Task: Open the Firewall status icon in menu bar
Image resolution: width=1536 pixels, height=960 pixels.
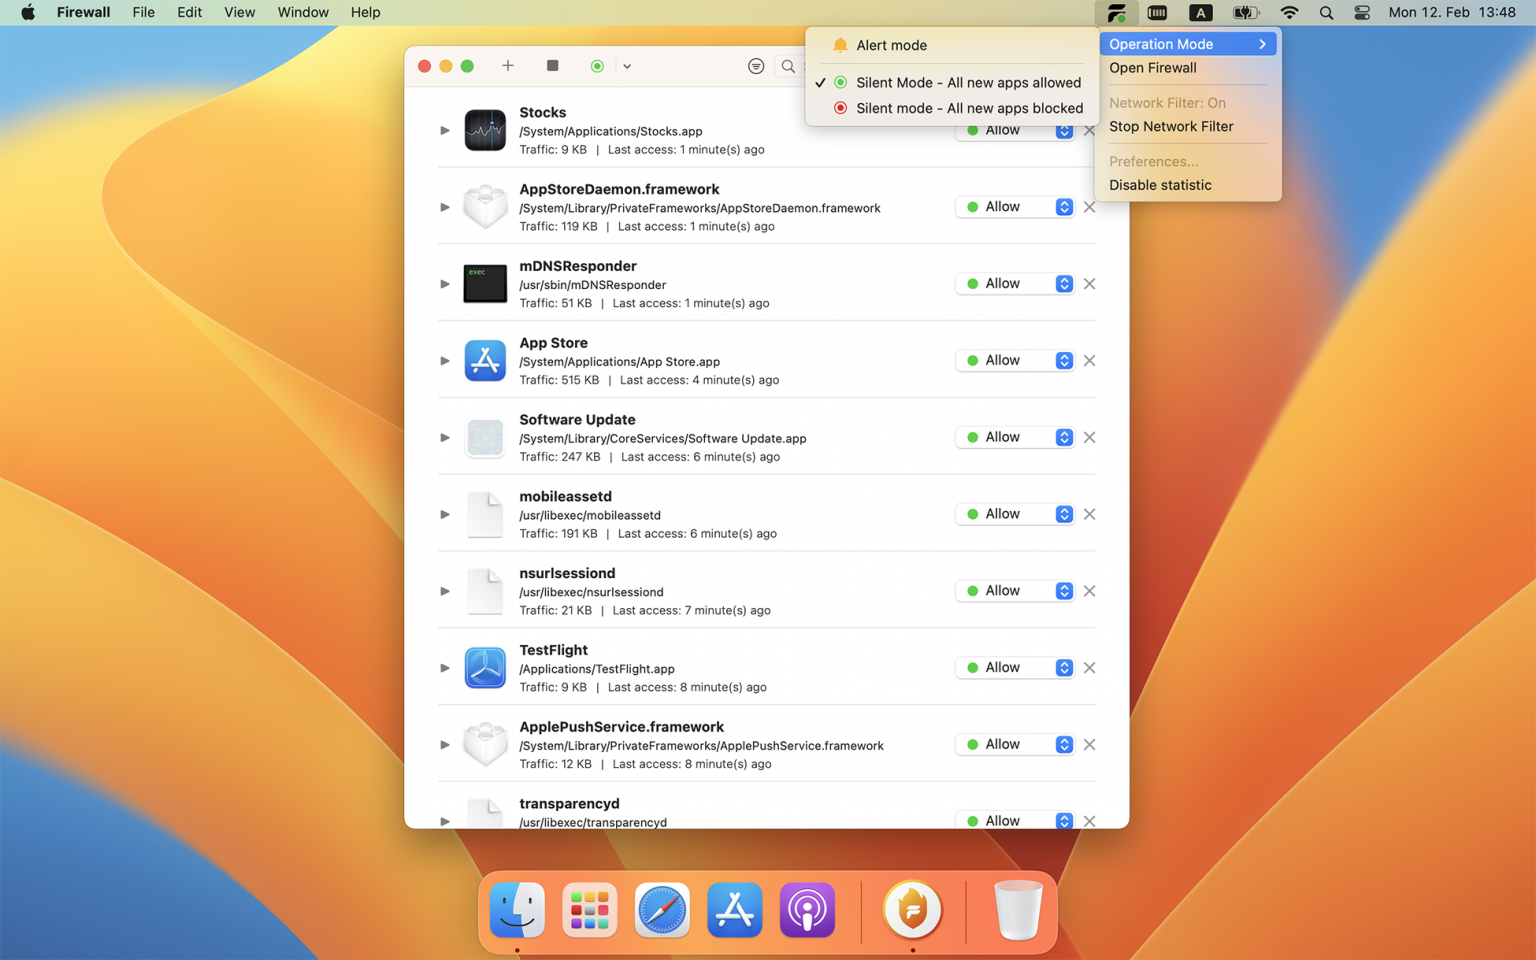Action: coord(1115,12)
